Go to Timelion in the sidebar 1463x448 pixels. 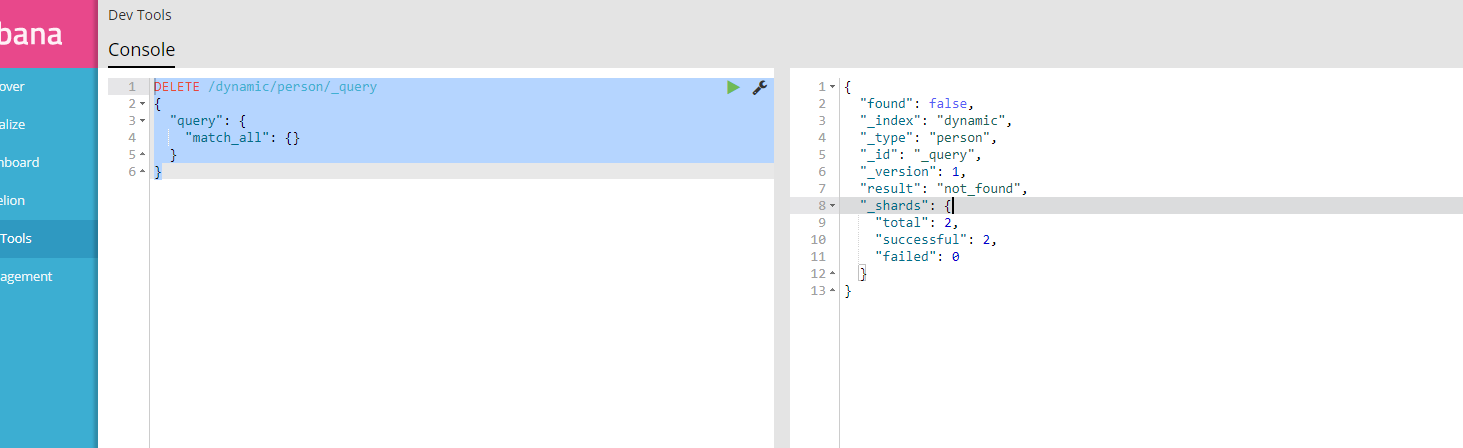point(48,201)
